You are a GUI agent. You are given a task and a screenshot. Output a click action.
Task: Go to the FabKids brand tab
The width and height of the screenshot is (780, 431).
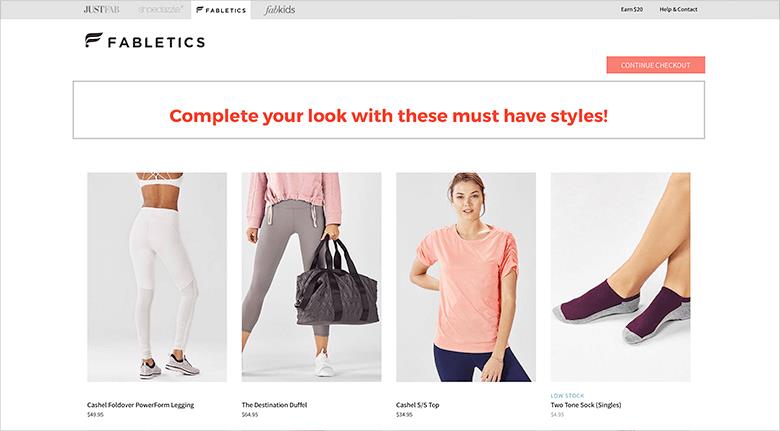coord(280,9)
